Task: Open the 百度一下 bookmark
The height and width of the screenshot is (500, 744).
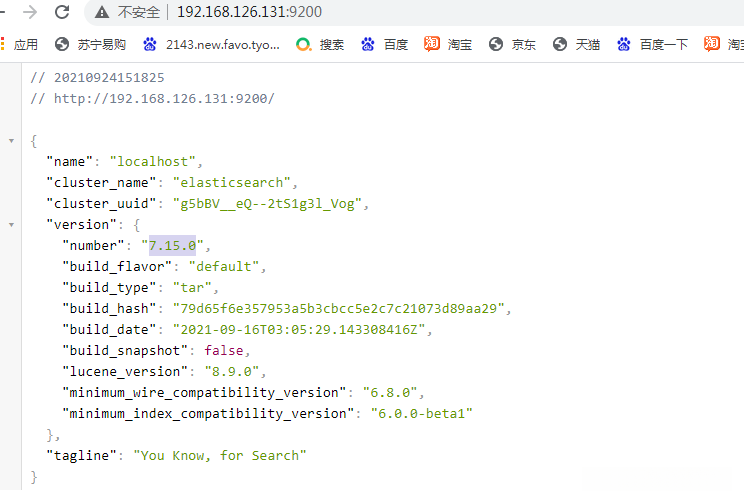Action: pyautogui.click(x=652, y=45)
